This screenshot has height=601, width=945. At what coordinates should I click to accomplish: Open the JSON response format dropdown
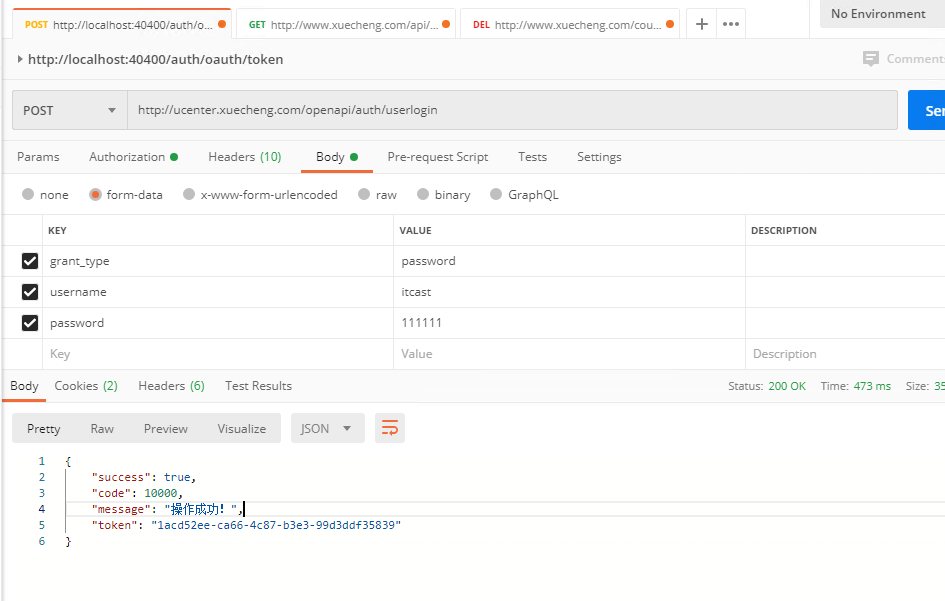[x=328, y=429]
